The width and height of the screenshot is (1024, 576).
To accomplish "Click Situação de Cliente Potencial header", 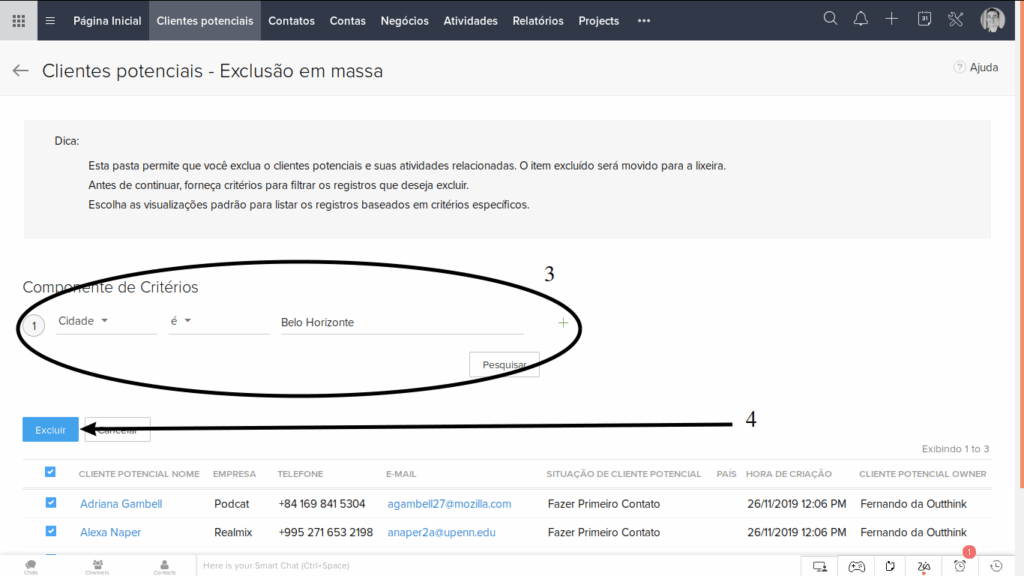I will pos(624,473).
